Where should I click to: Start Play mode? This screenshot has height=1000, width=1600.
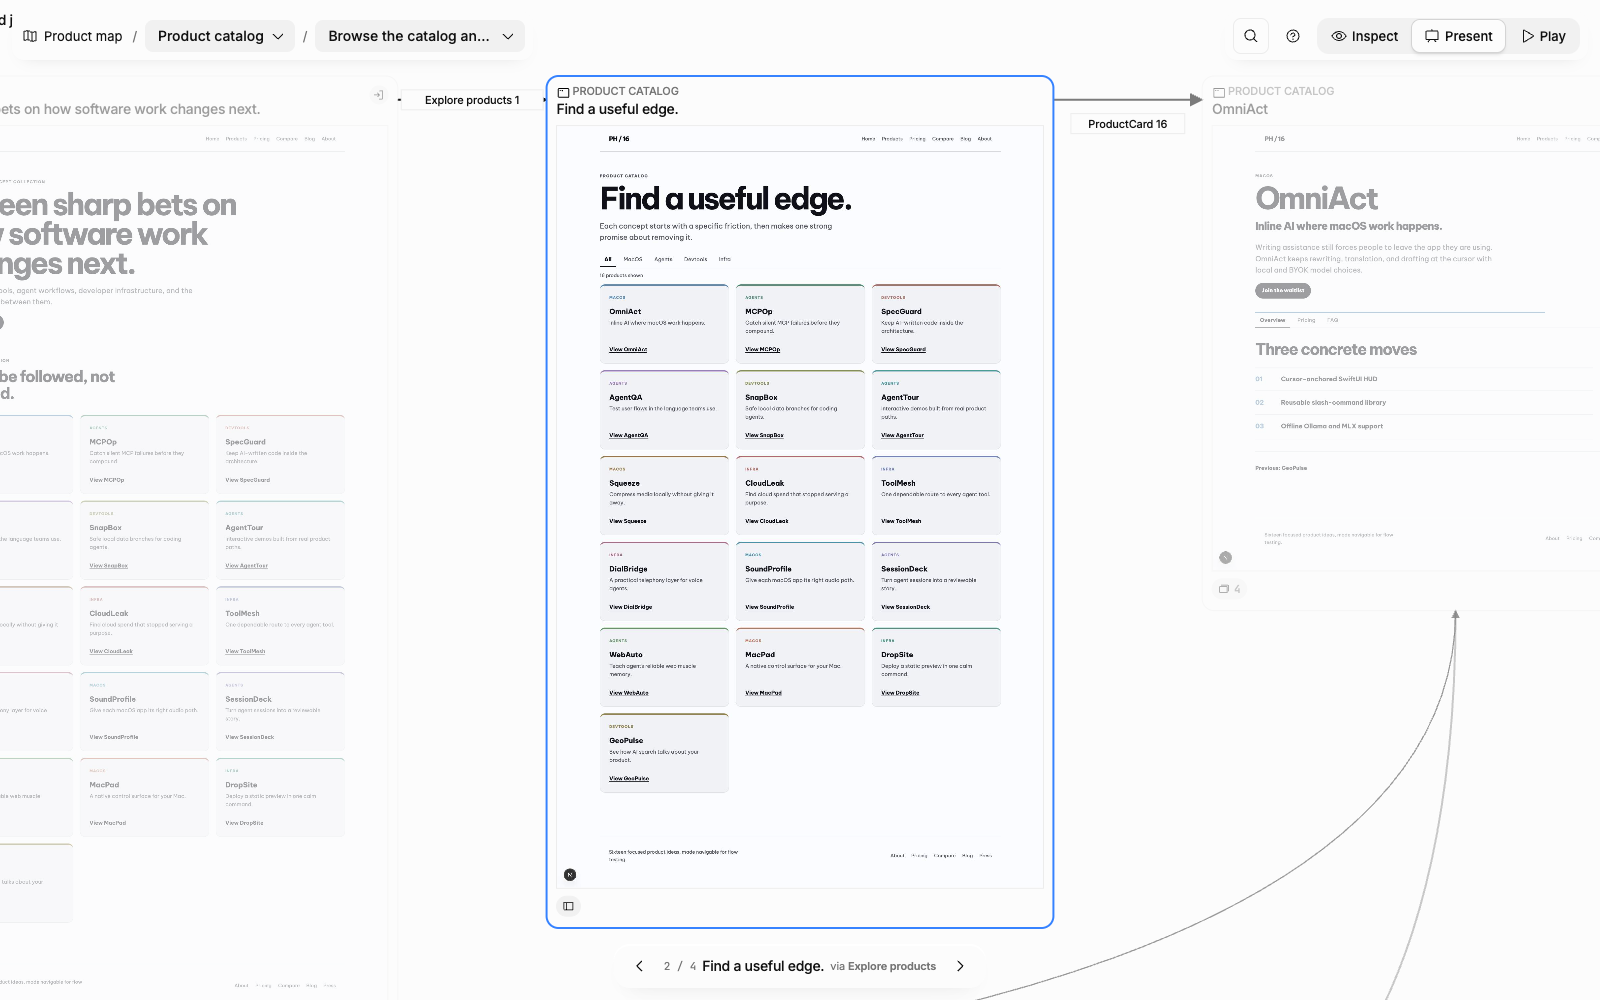(x=1544, y=36)
